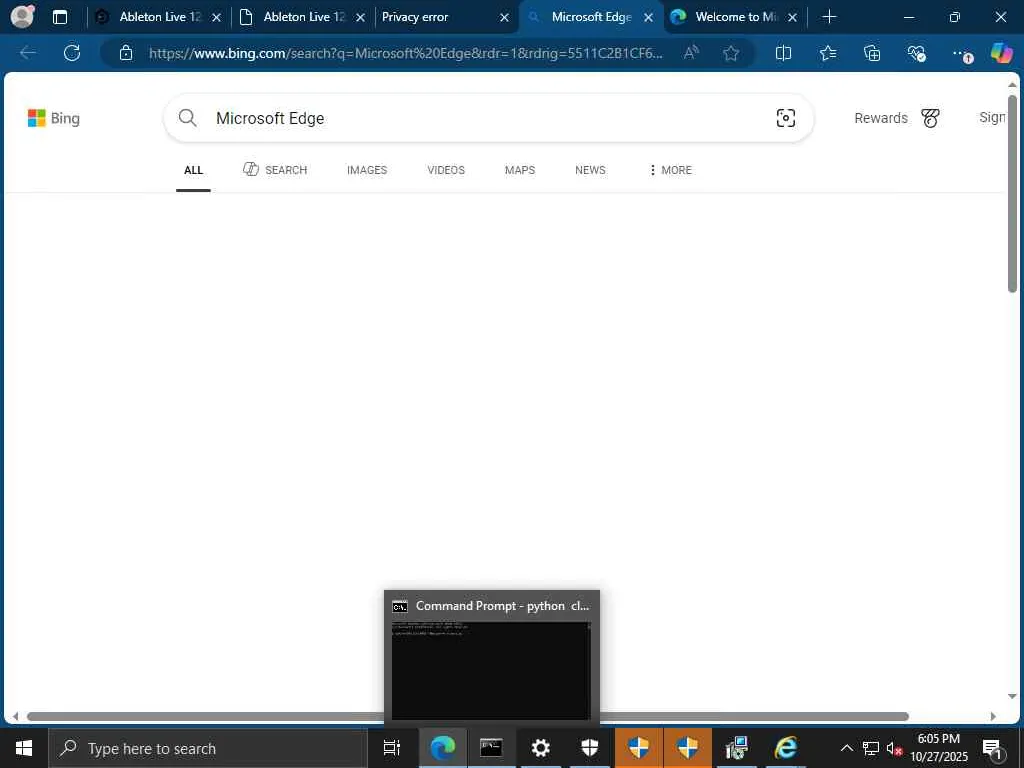Select the Copilot SEARCH tab
This screenshot has height=768, width=1024.
pos(275,170)
